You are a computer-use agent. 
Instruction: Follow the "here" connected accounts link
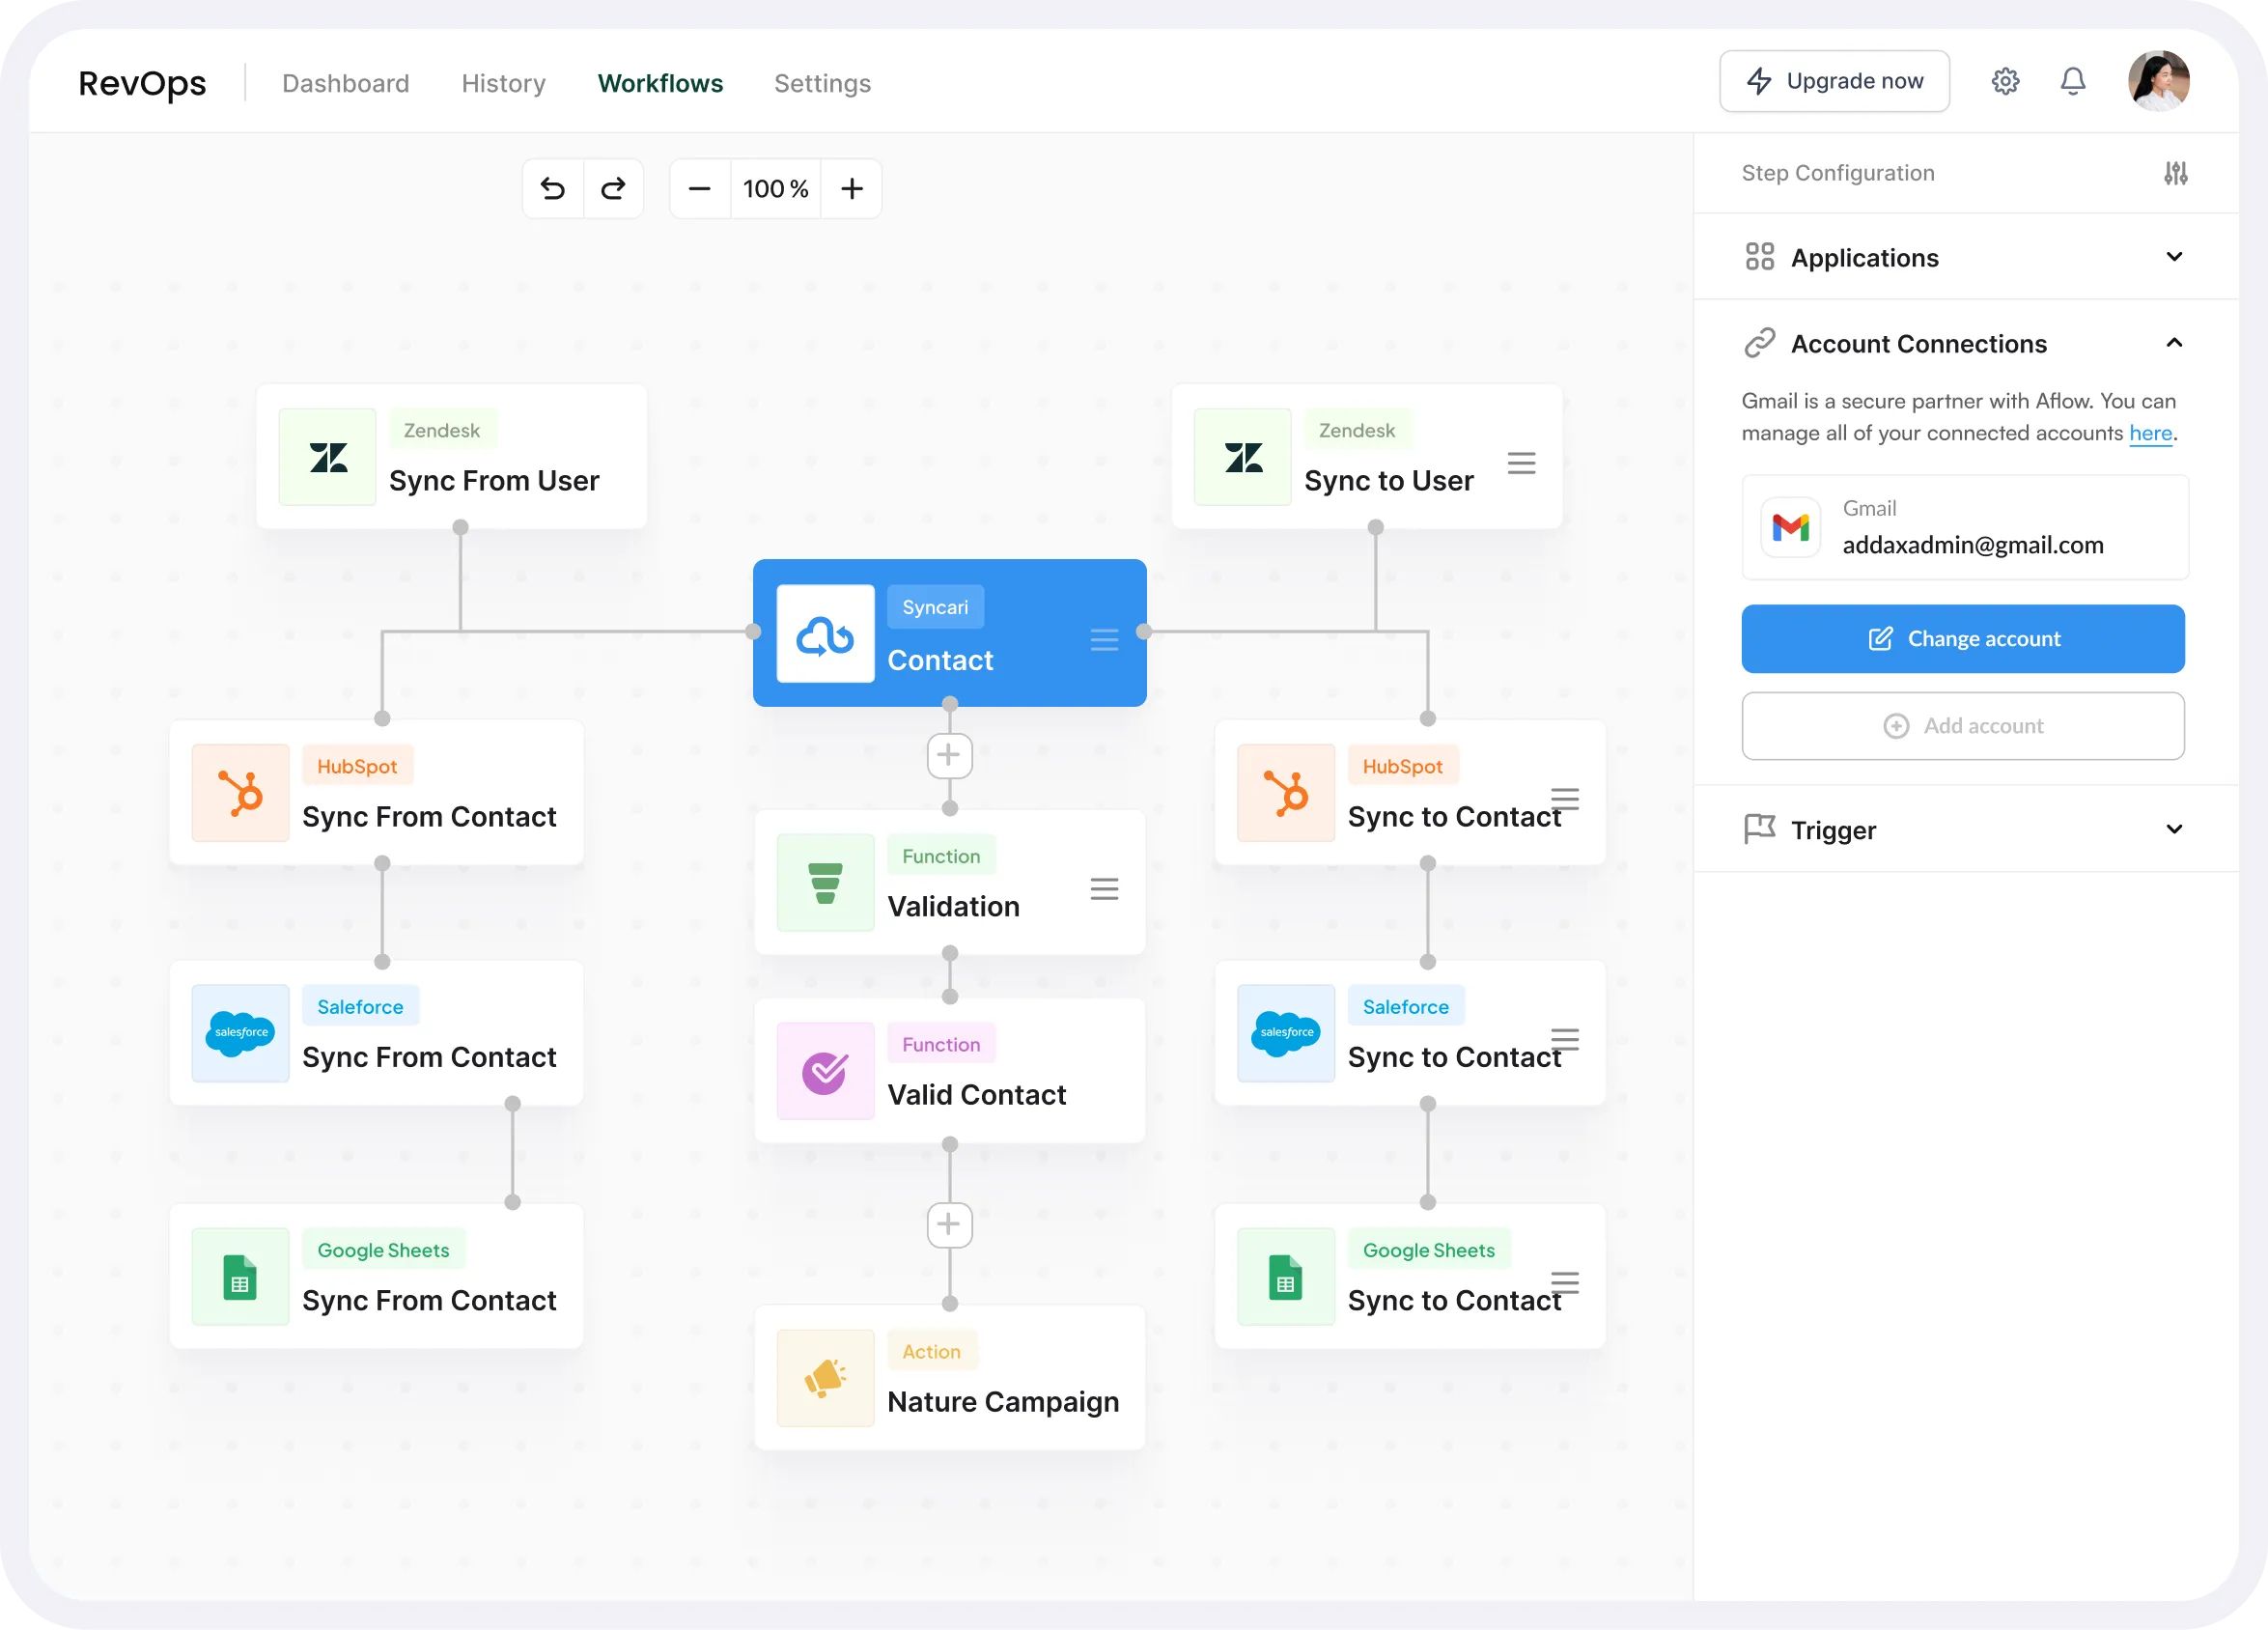click(2150, 433)
